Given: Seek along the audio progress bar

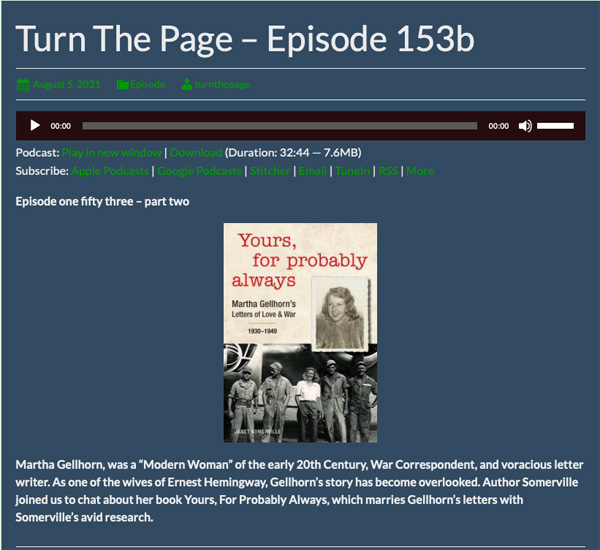Looking at the screenshot, I should coord(280,126).
